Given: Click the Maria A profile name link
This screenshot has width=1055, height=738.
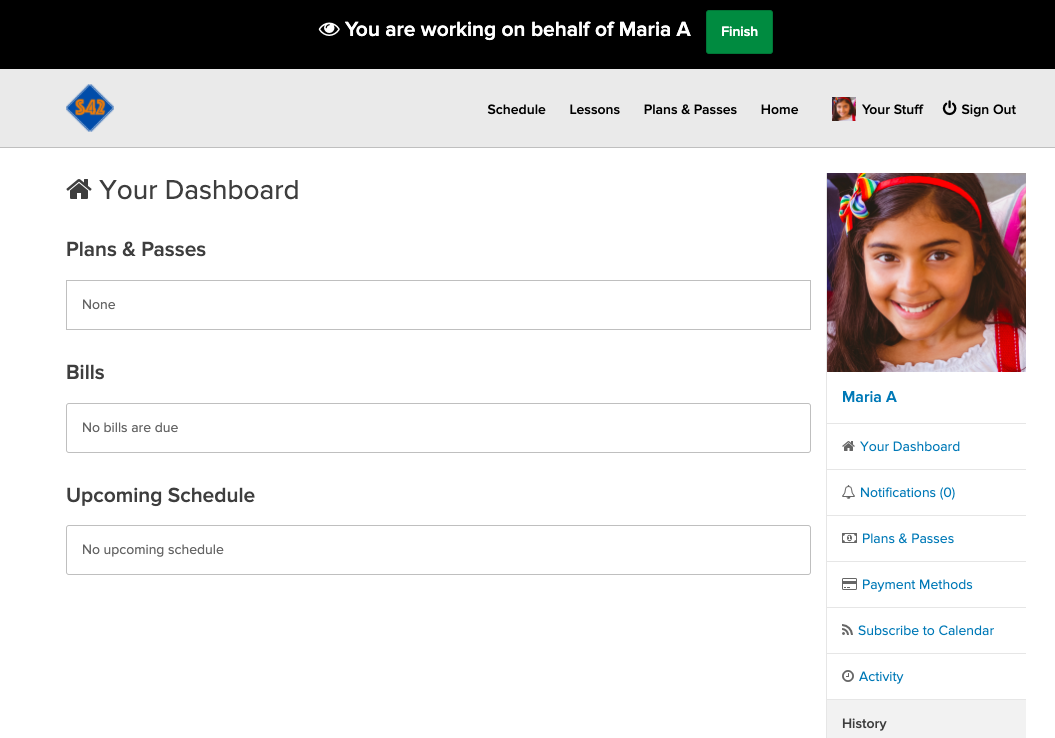Looking at the screenshot, I should click(869, 397).
